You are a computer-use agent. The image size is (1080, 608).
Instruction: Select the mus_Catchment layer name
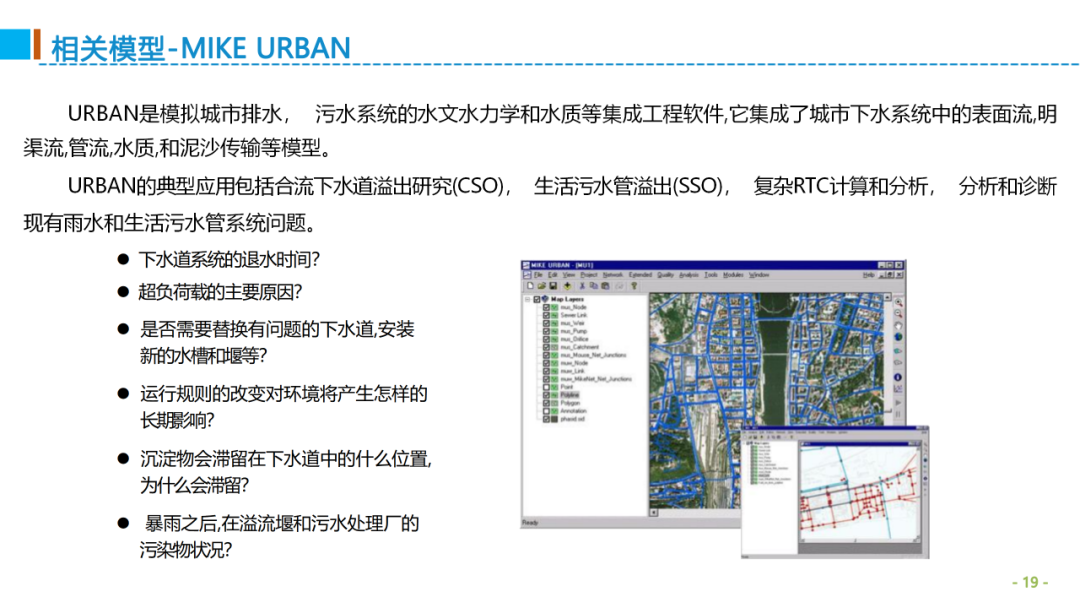click(579, 347)
